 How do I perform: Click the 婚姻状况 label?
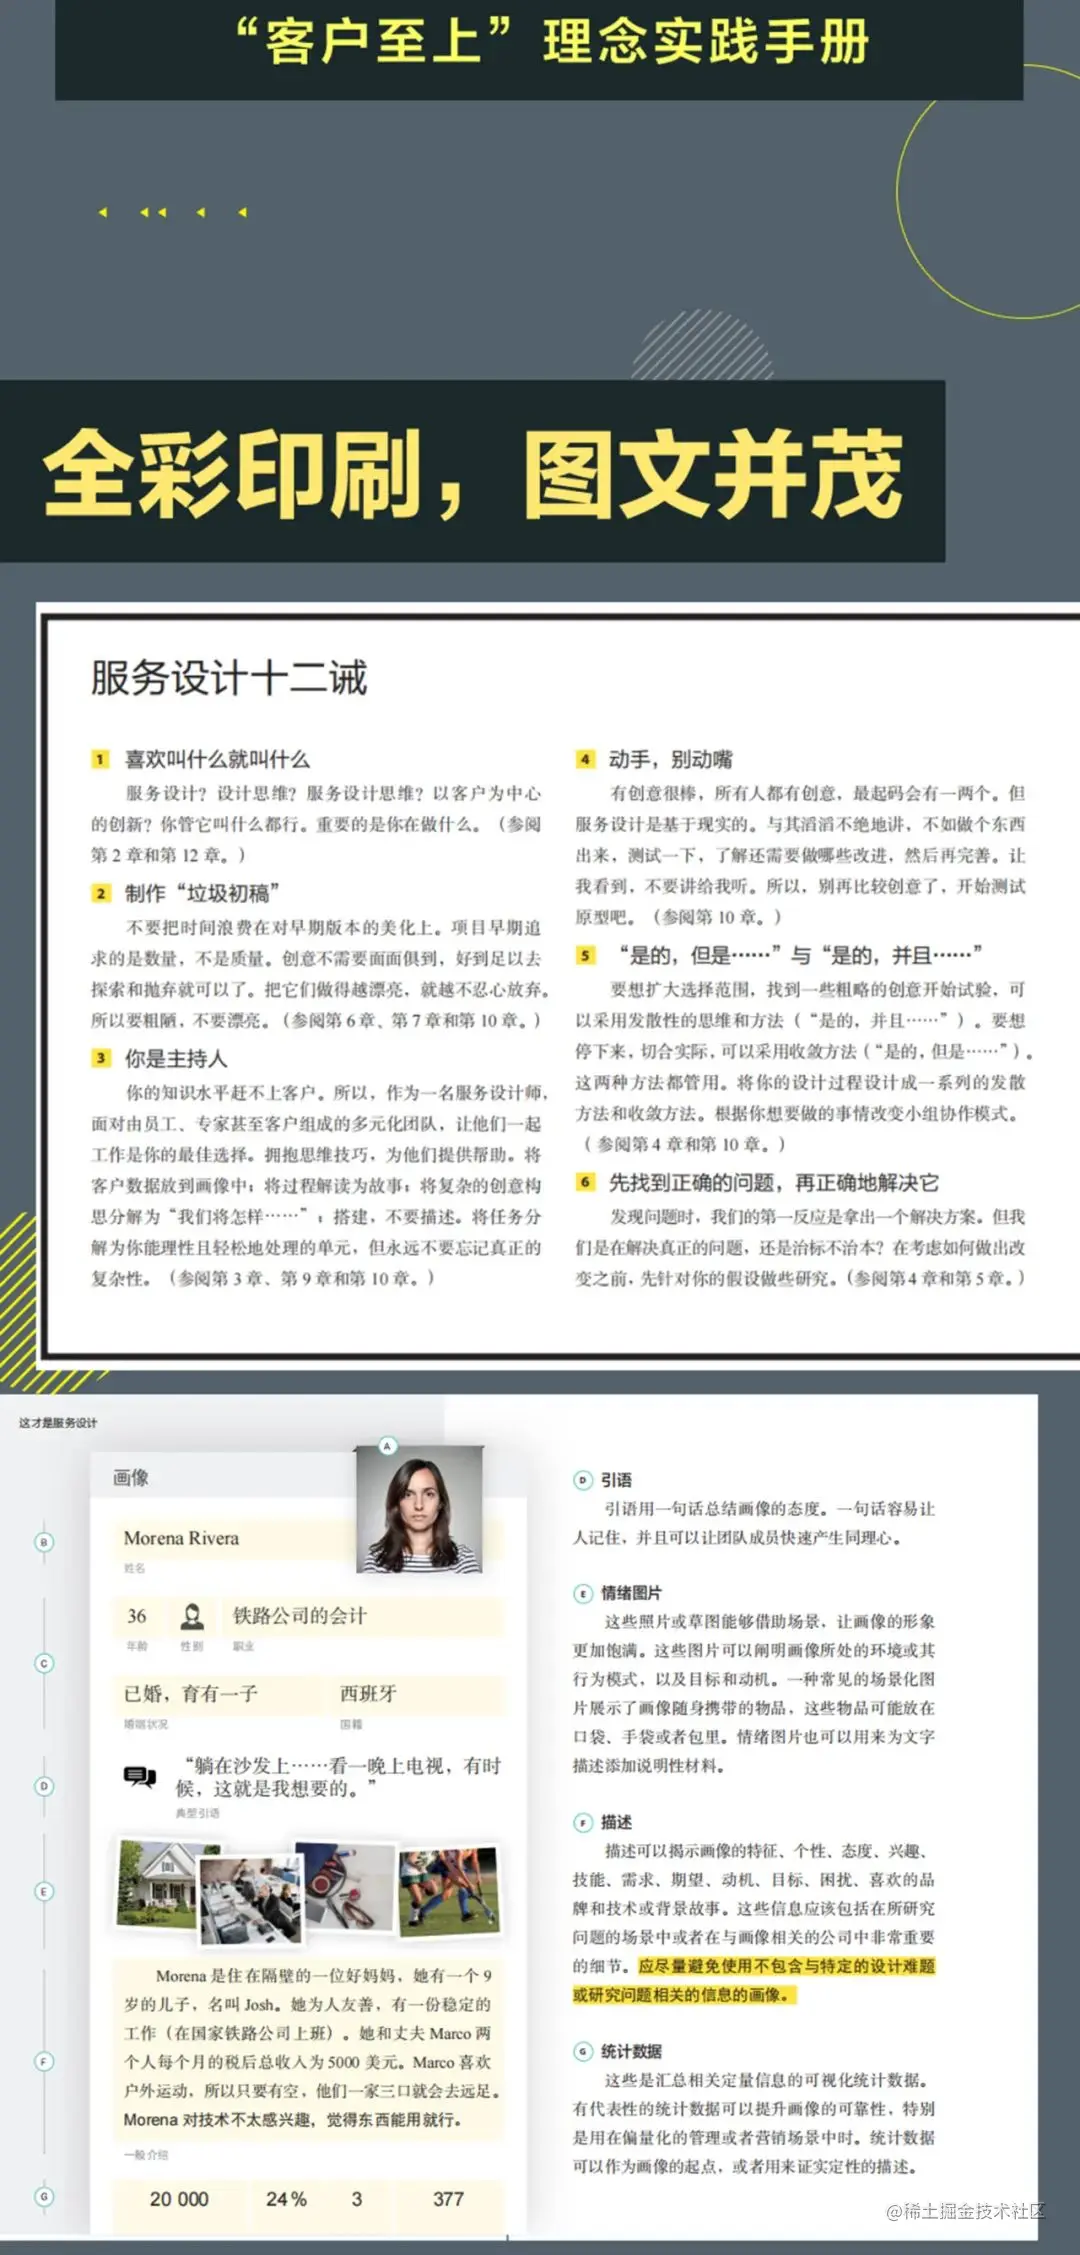[x=146, y=1724]
